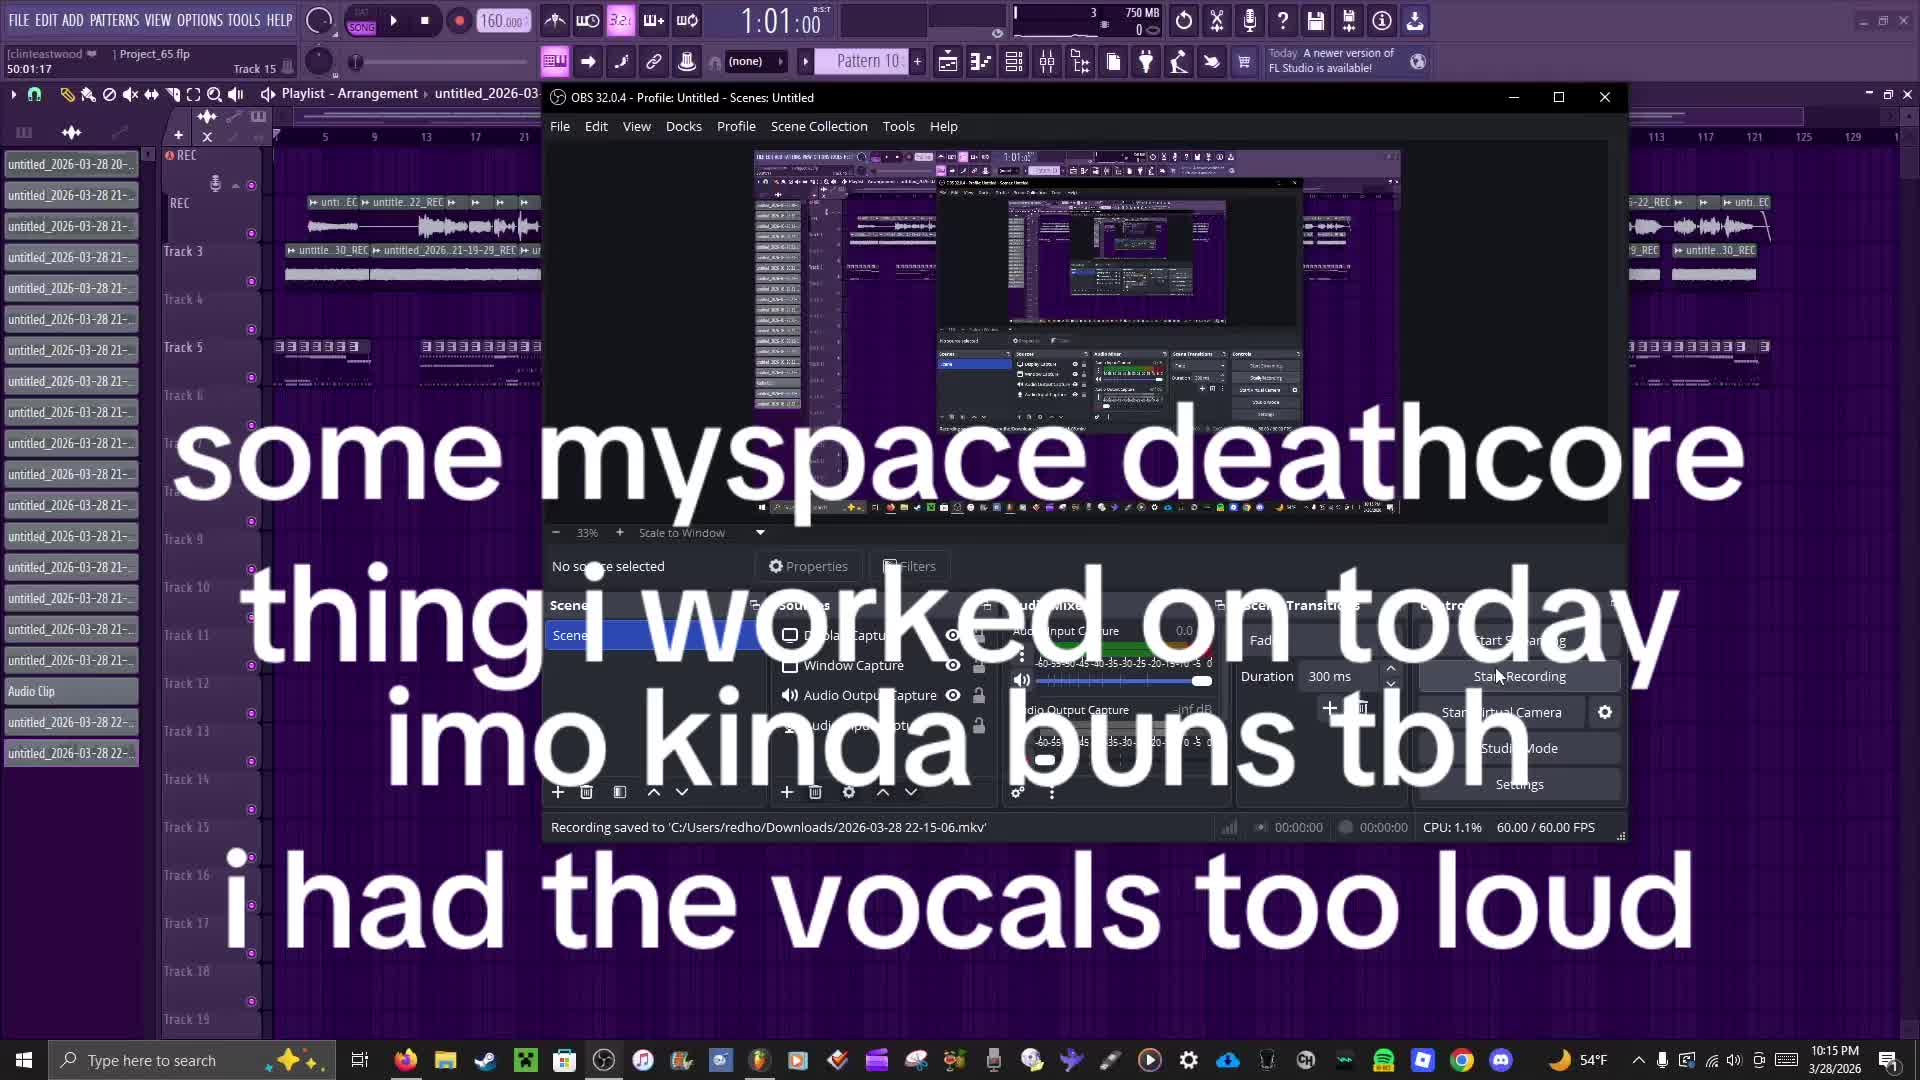Screen dimensions: 1920x1080
Task: Open the FL Studio help question mark
Action: point(1283,20)
